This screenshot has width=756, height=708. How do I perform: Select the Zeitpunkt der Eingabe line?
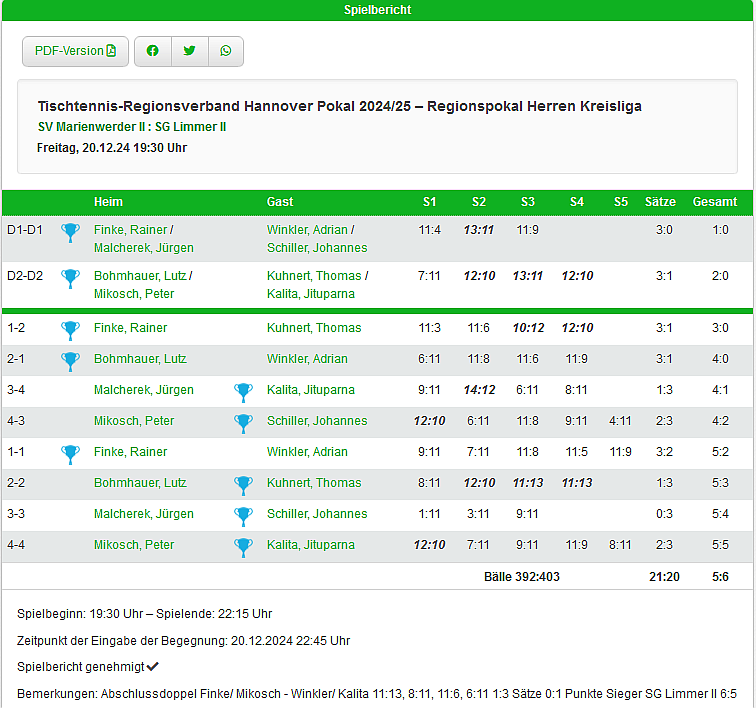tap(183, 640)
